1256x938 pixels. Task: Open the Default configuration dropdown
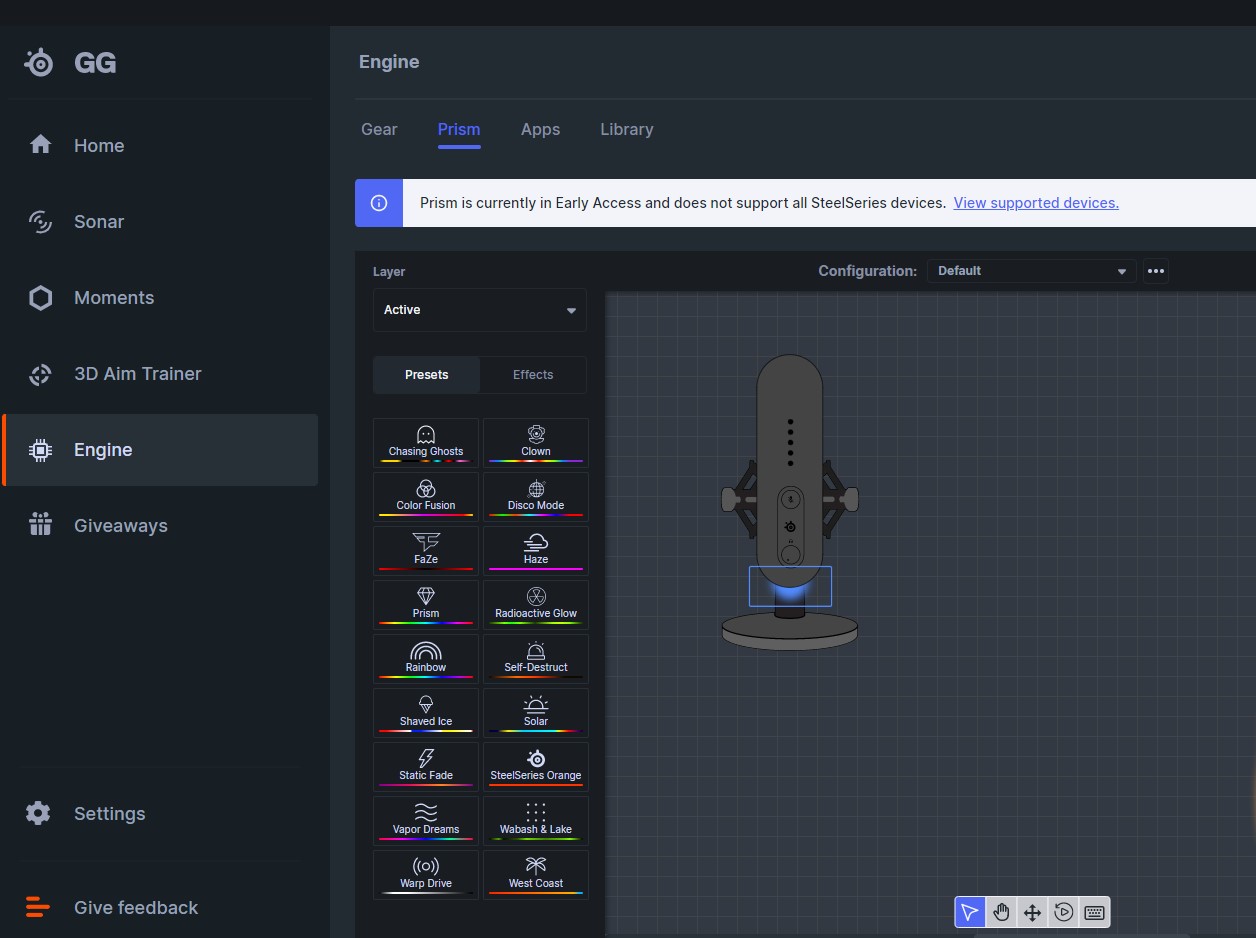point(1031,271)
